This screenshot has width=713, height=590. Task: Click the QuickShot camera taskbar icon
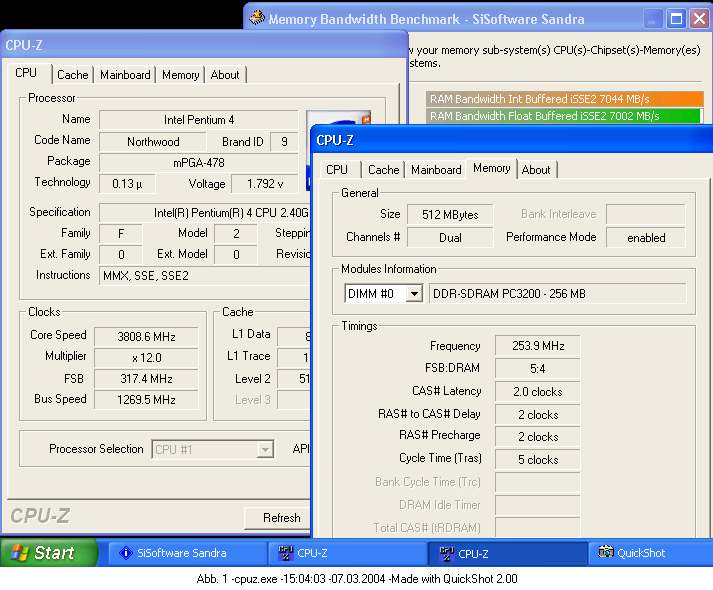(x=606, y=552)
